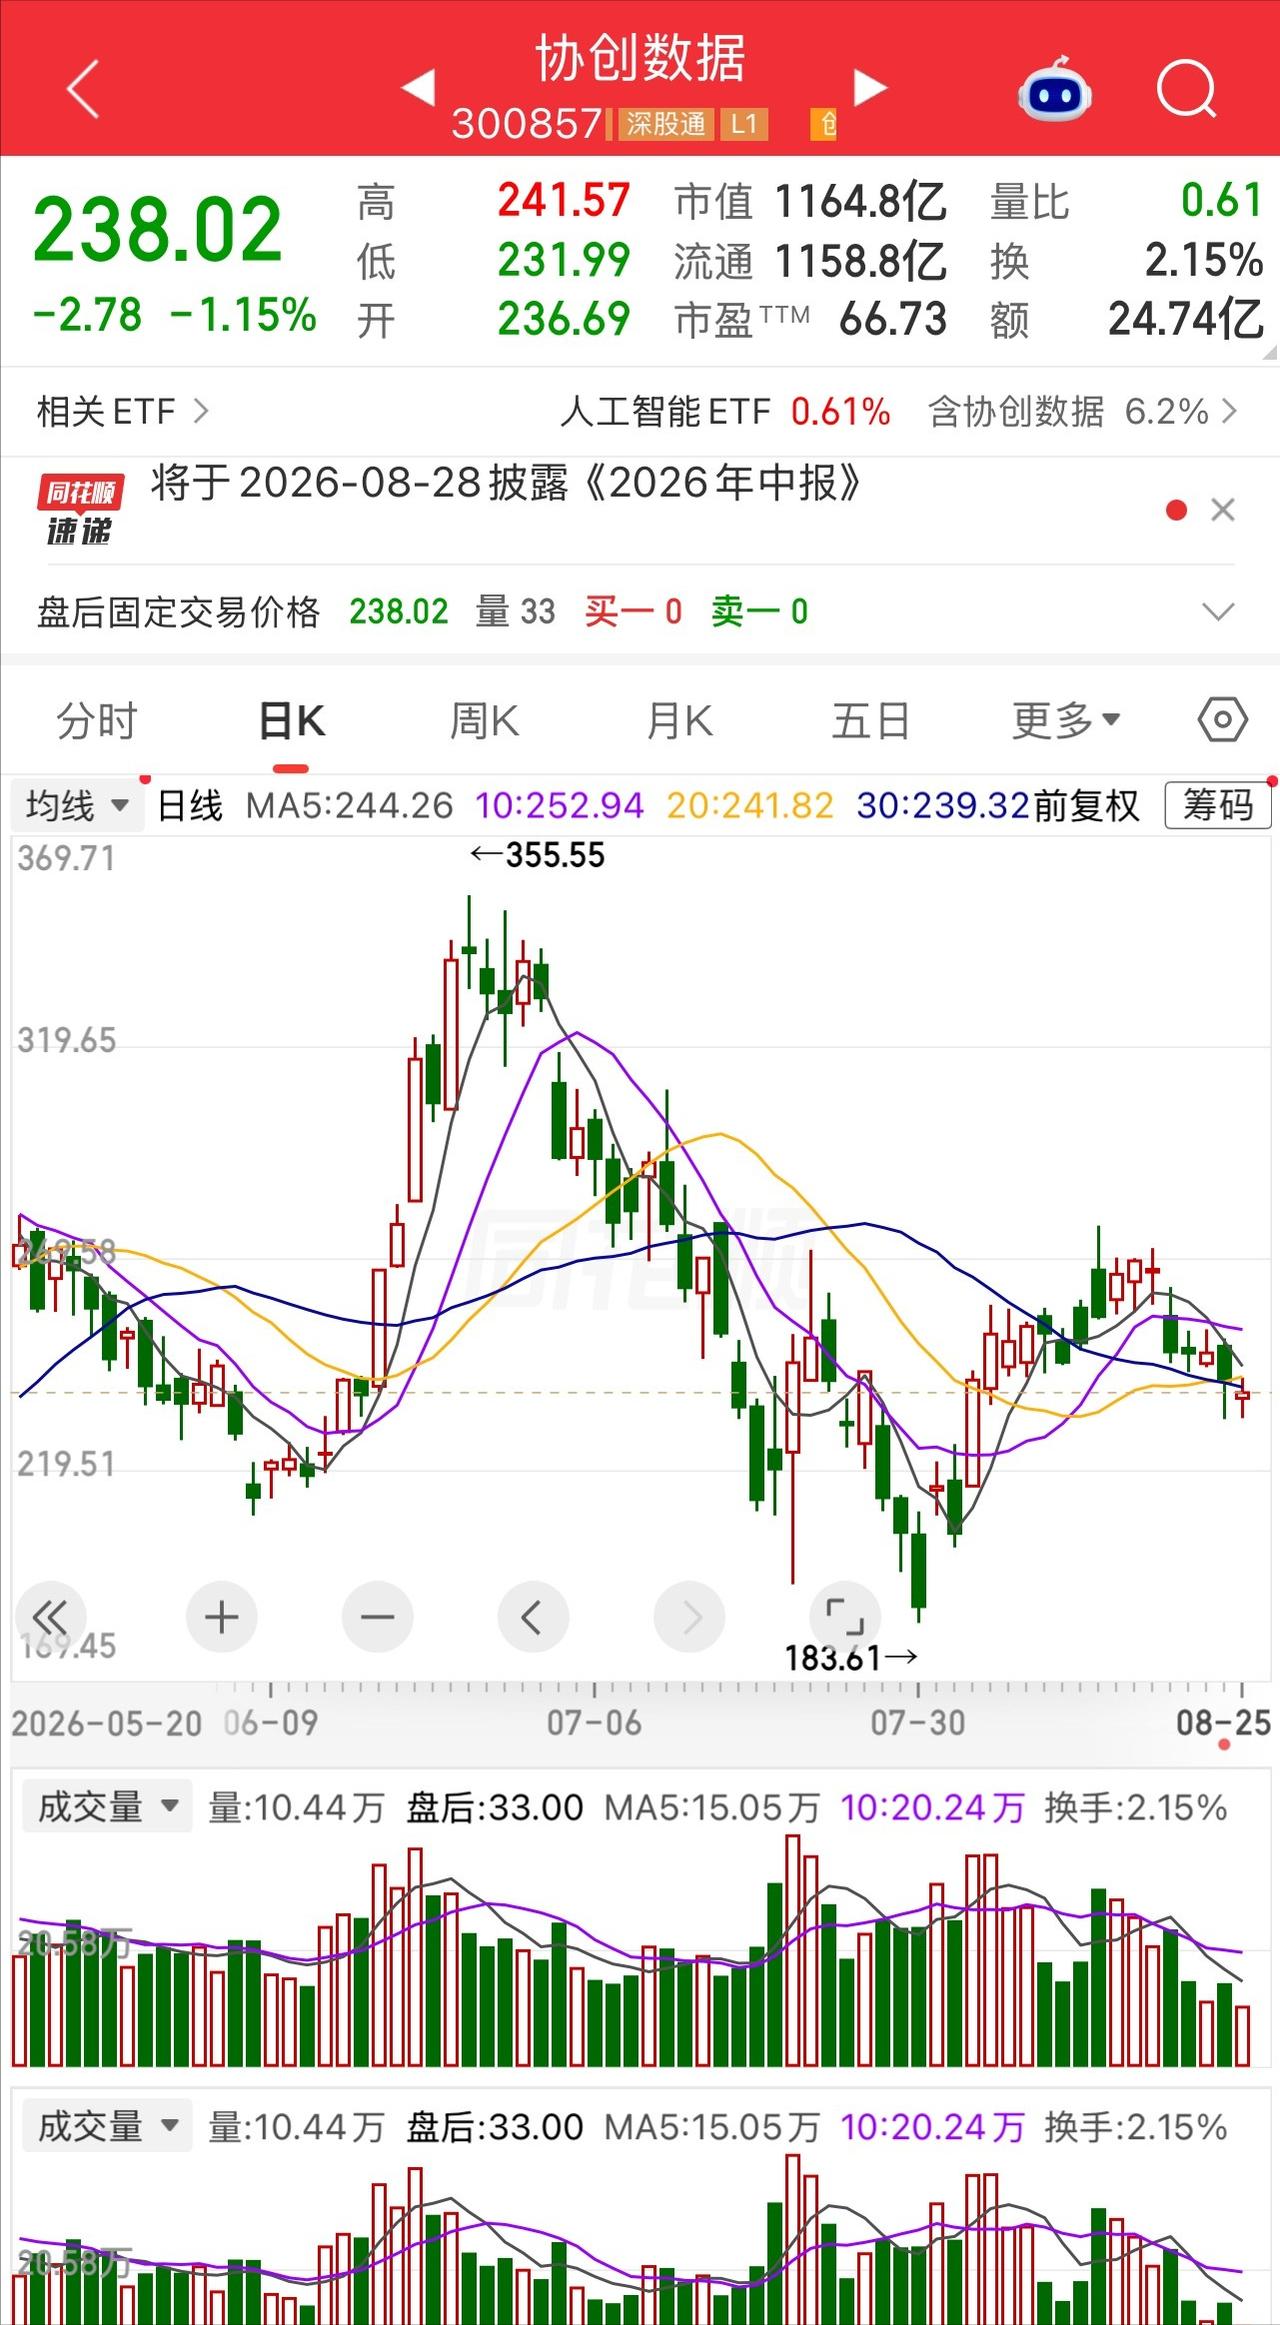Tap 卖一 0 ask label
1280x2325 pixels.
click(x=760, y=611)
